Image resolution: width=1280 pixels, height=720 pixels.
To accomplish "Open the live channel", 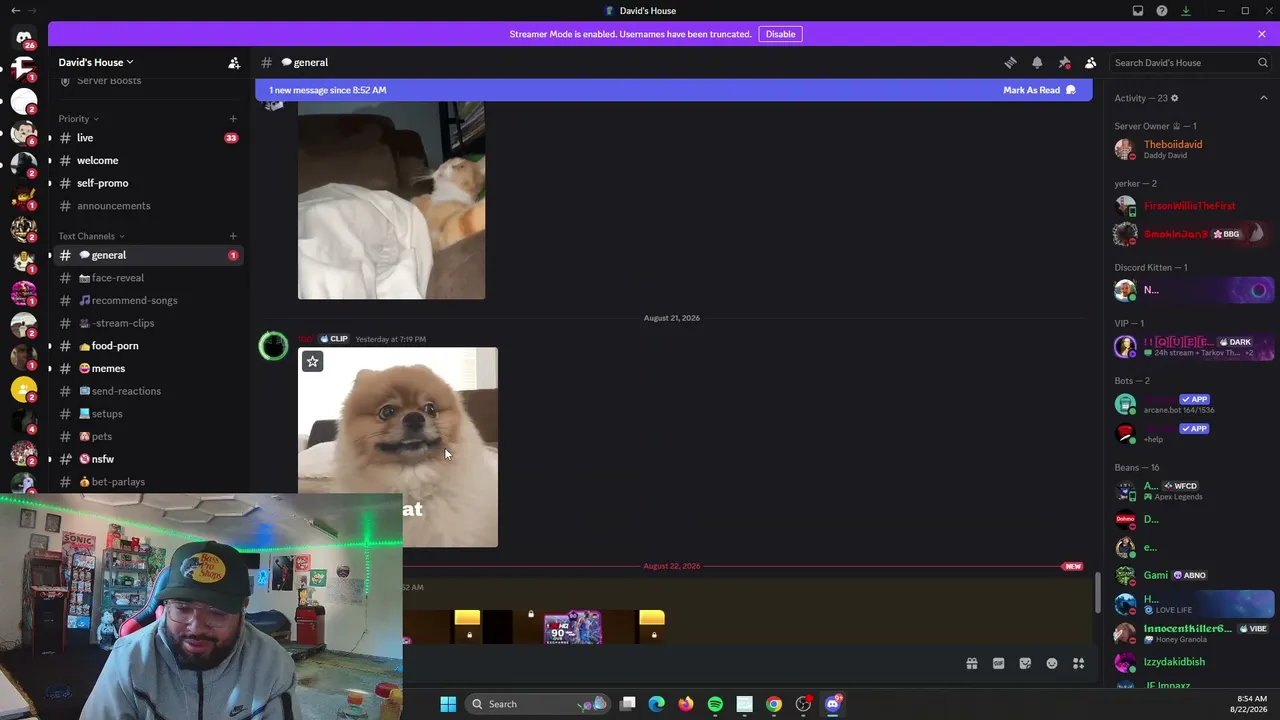I will coord(148,138).
